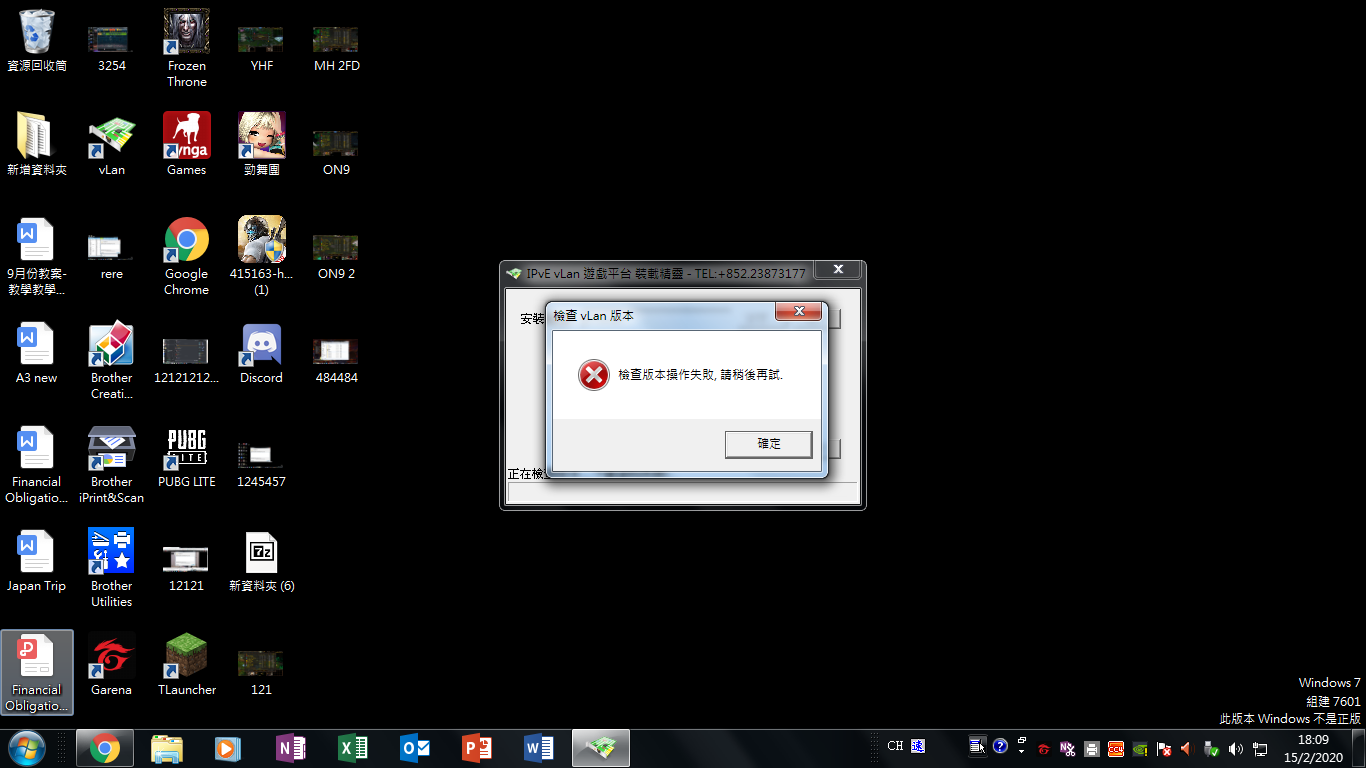Image resolution: width=1366 pixels, height=768 pixels.
Task: Click the network connection tray icon
Action: pyautogui.click(x=1260, y=749)
